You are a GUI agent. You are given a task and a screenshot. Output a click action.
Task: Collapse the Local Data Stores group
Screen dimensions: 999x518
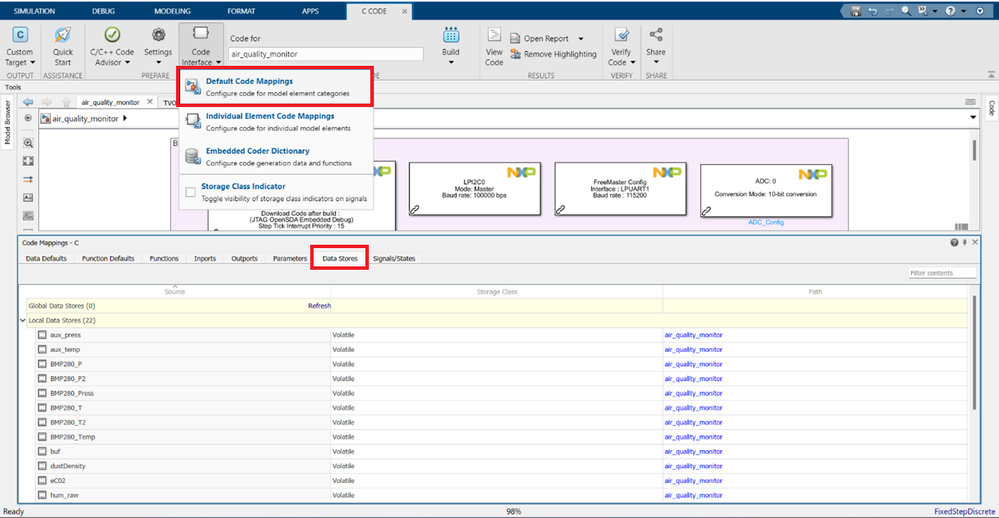(x=23, y=320)
